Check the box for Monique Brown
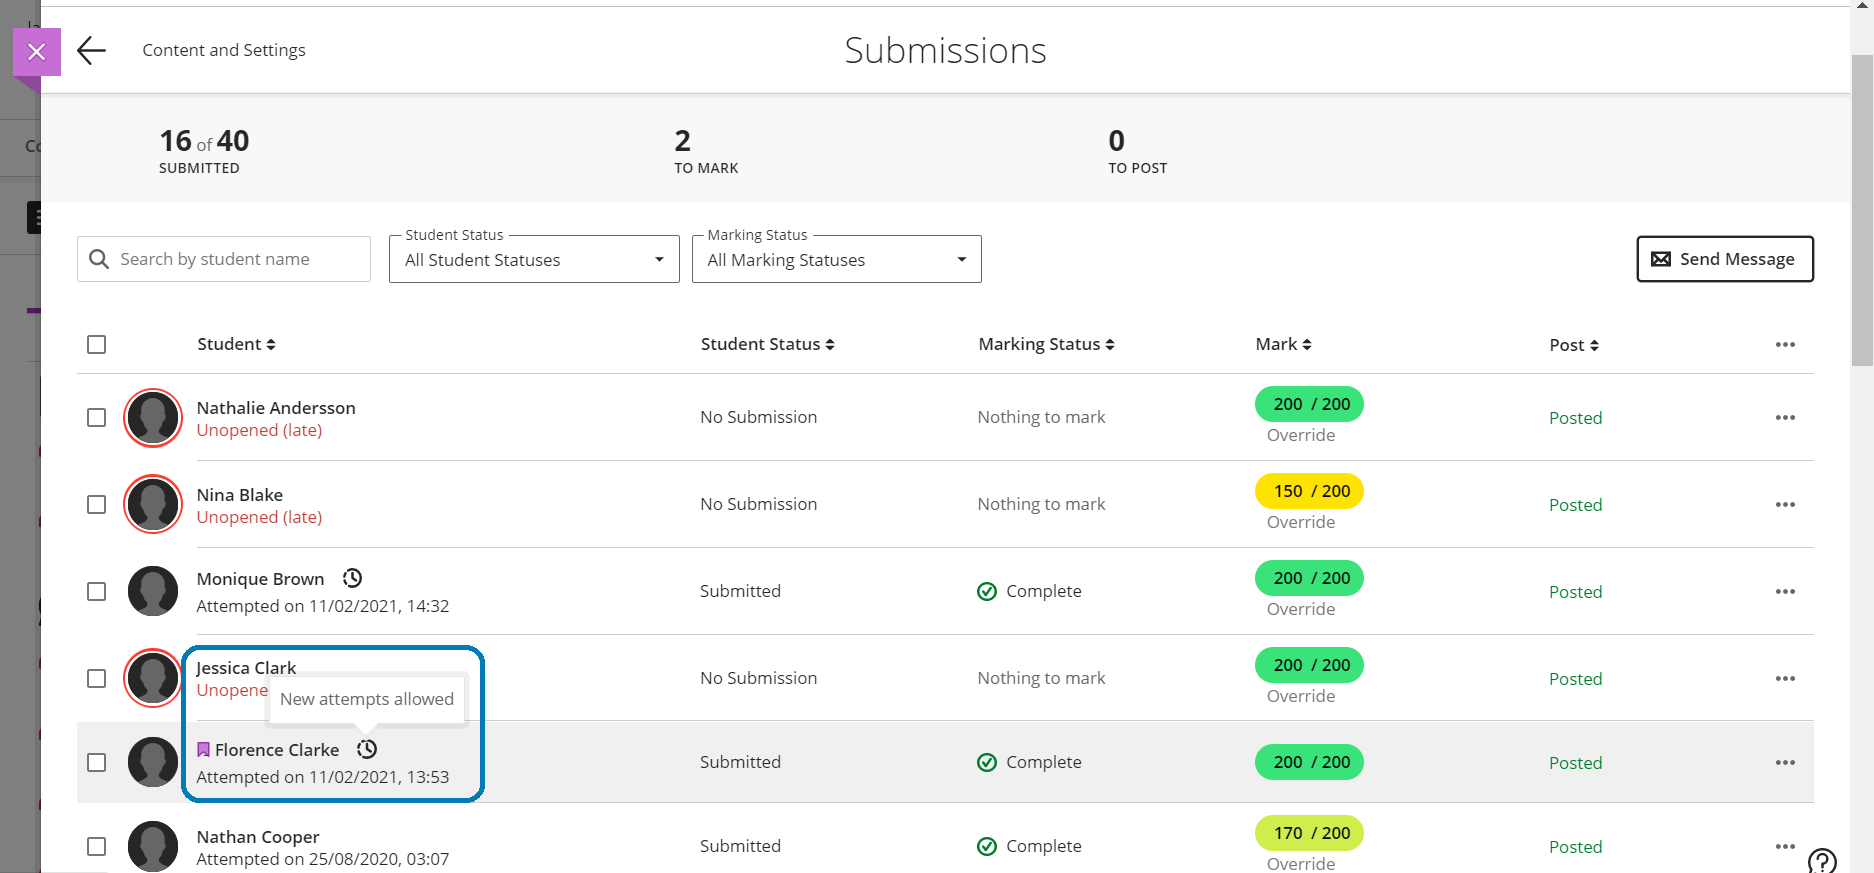This screenshot has height=873, width=1874. point(96,591)
